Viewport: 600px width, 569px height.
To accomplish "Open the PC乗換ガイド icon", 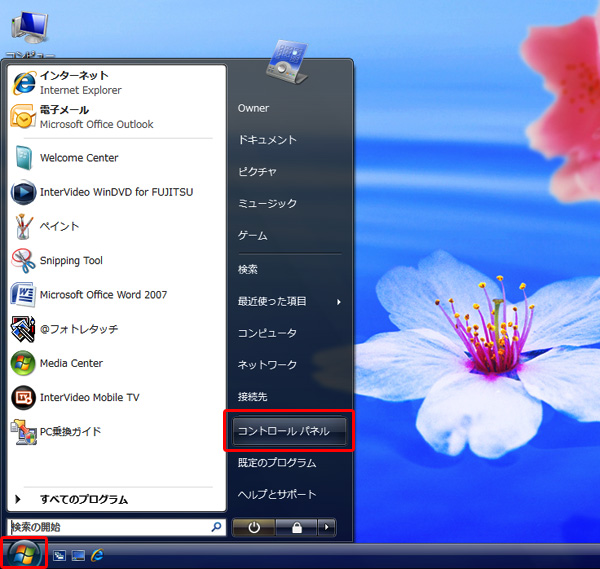I will pos(23,432).
